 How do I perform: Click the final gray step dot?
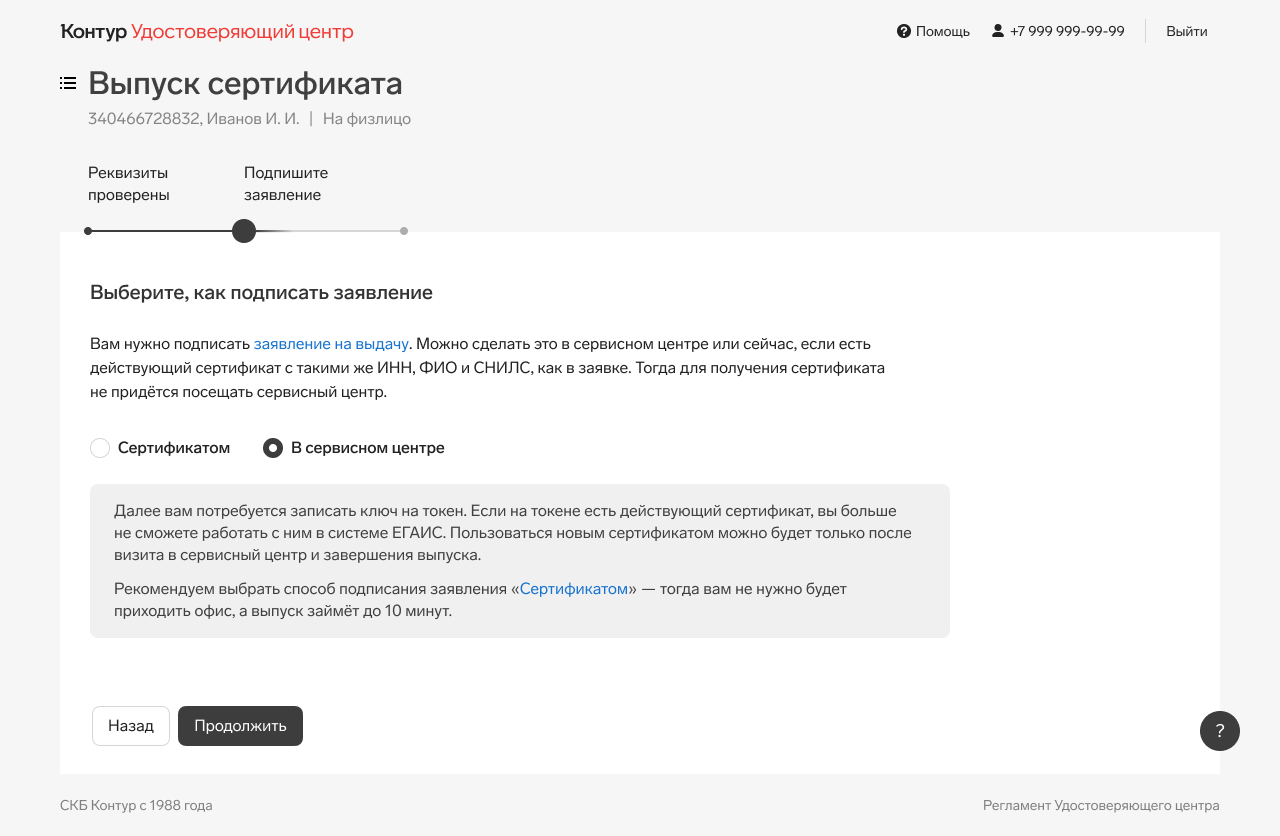(x=404, y=231)
